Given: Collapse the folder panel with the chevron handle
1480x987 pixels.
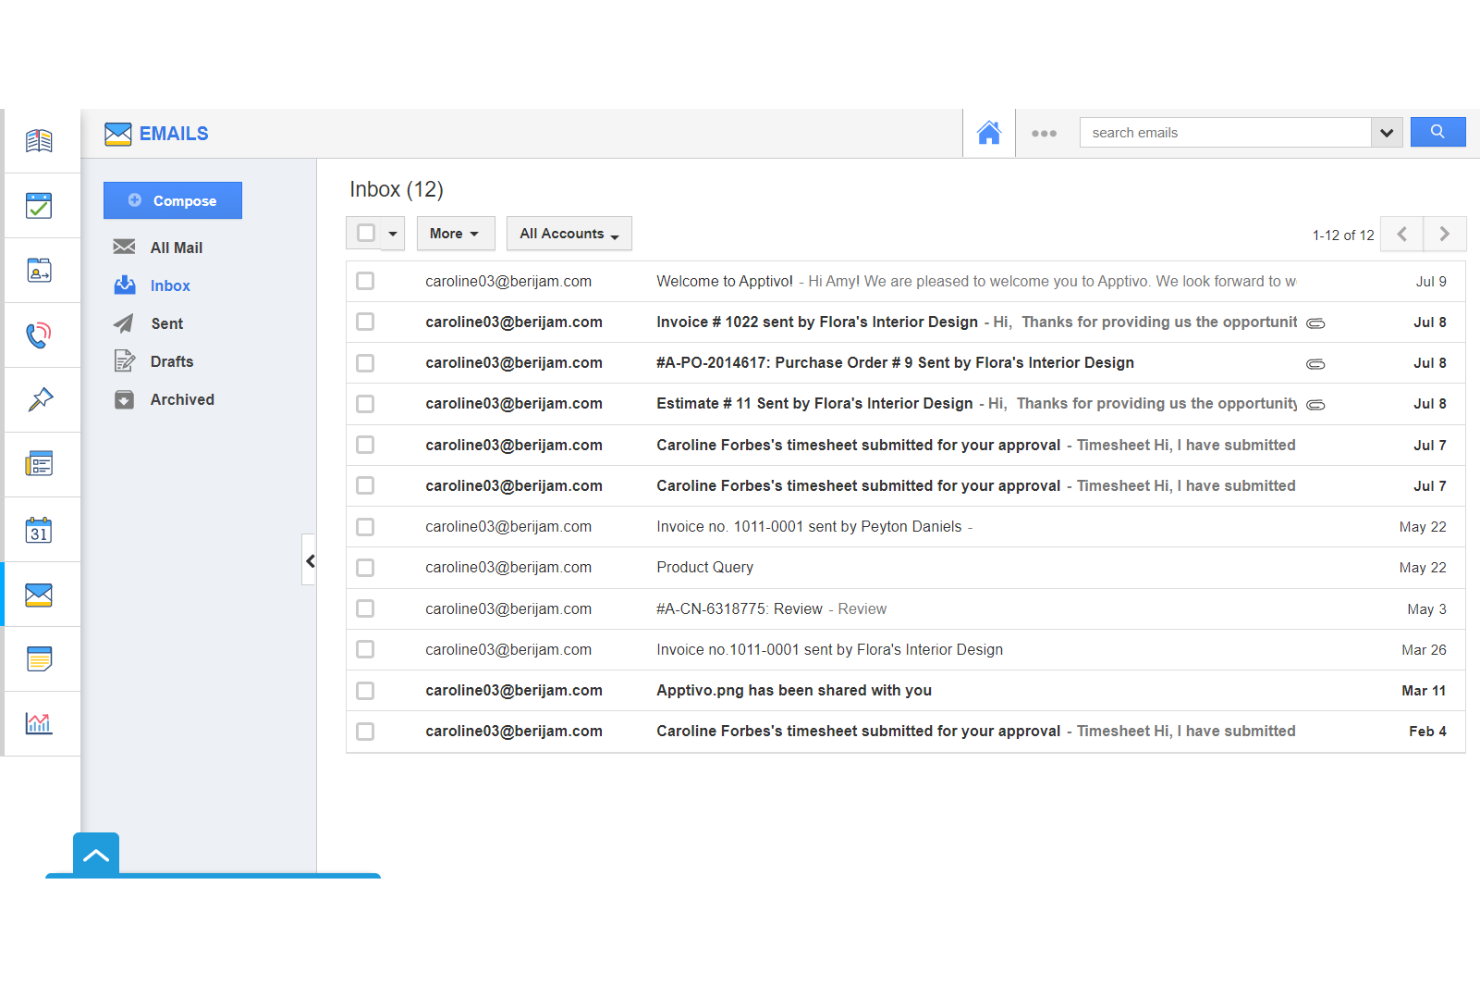Looking at the screenshot, I should [x=310, y=561].
